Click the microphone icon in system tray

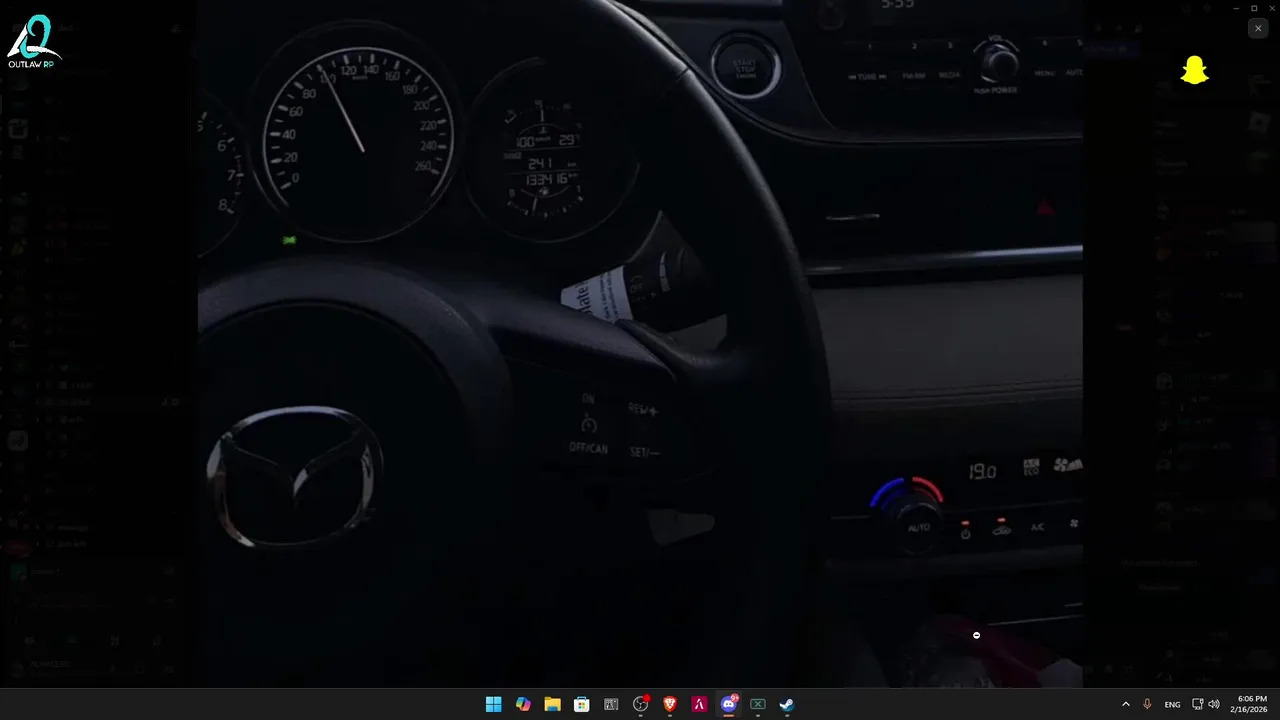click(x=1147, y=704)
